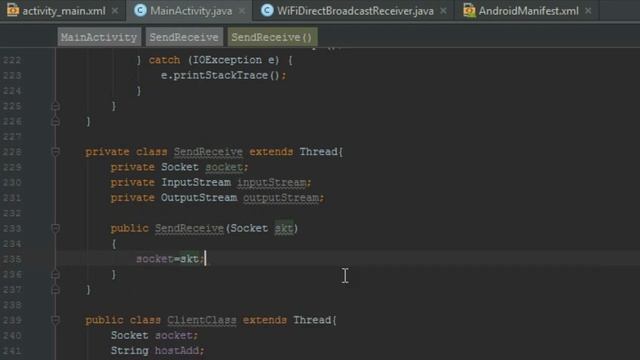
Task: Collapse the ClientClass fold at line 239
Action: pyautogui.click(x=56, y=320)
